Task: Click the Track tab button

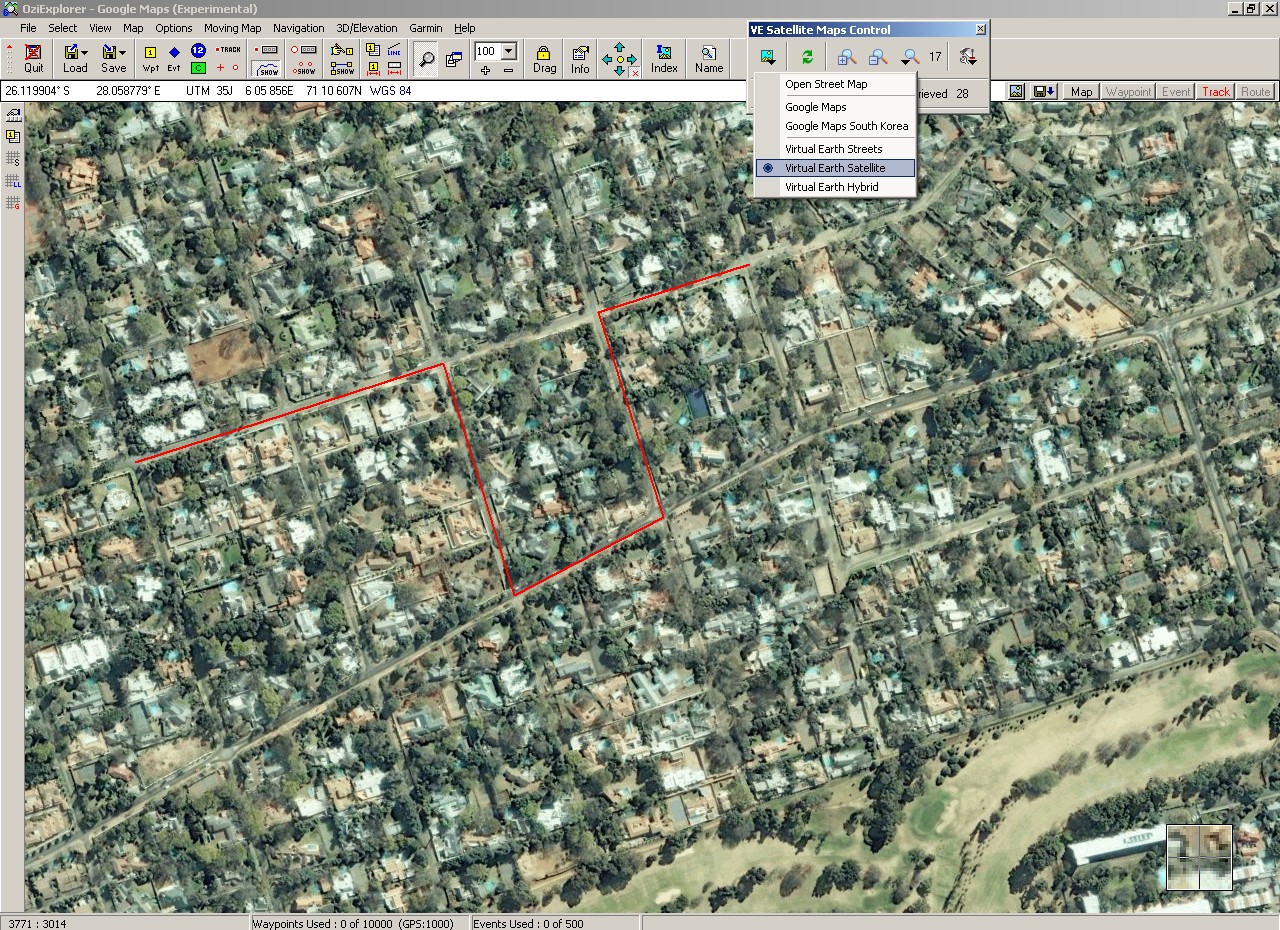Action: [1214, 91]
